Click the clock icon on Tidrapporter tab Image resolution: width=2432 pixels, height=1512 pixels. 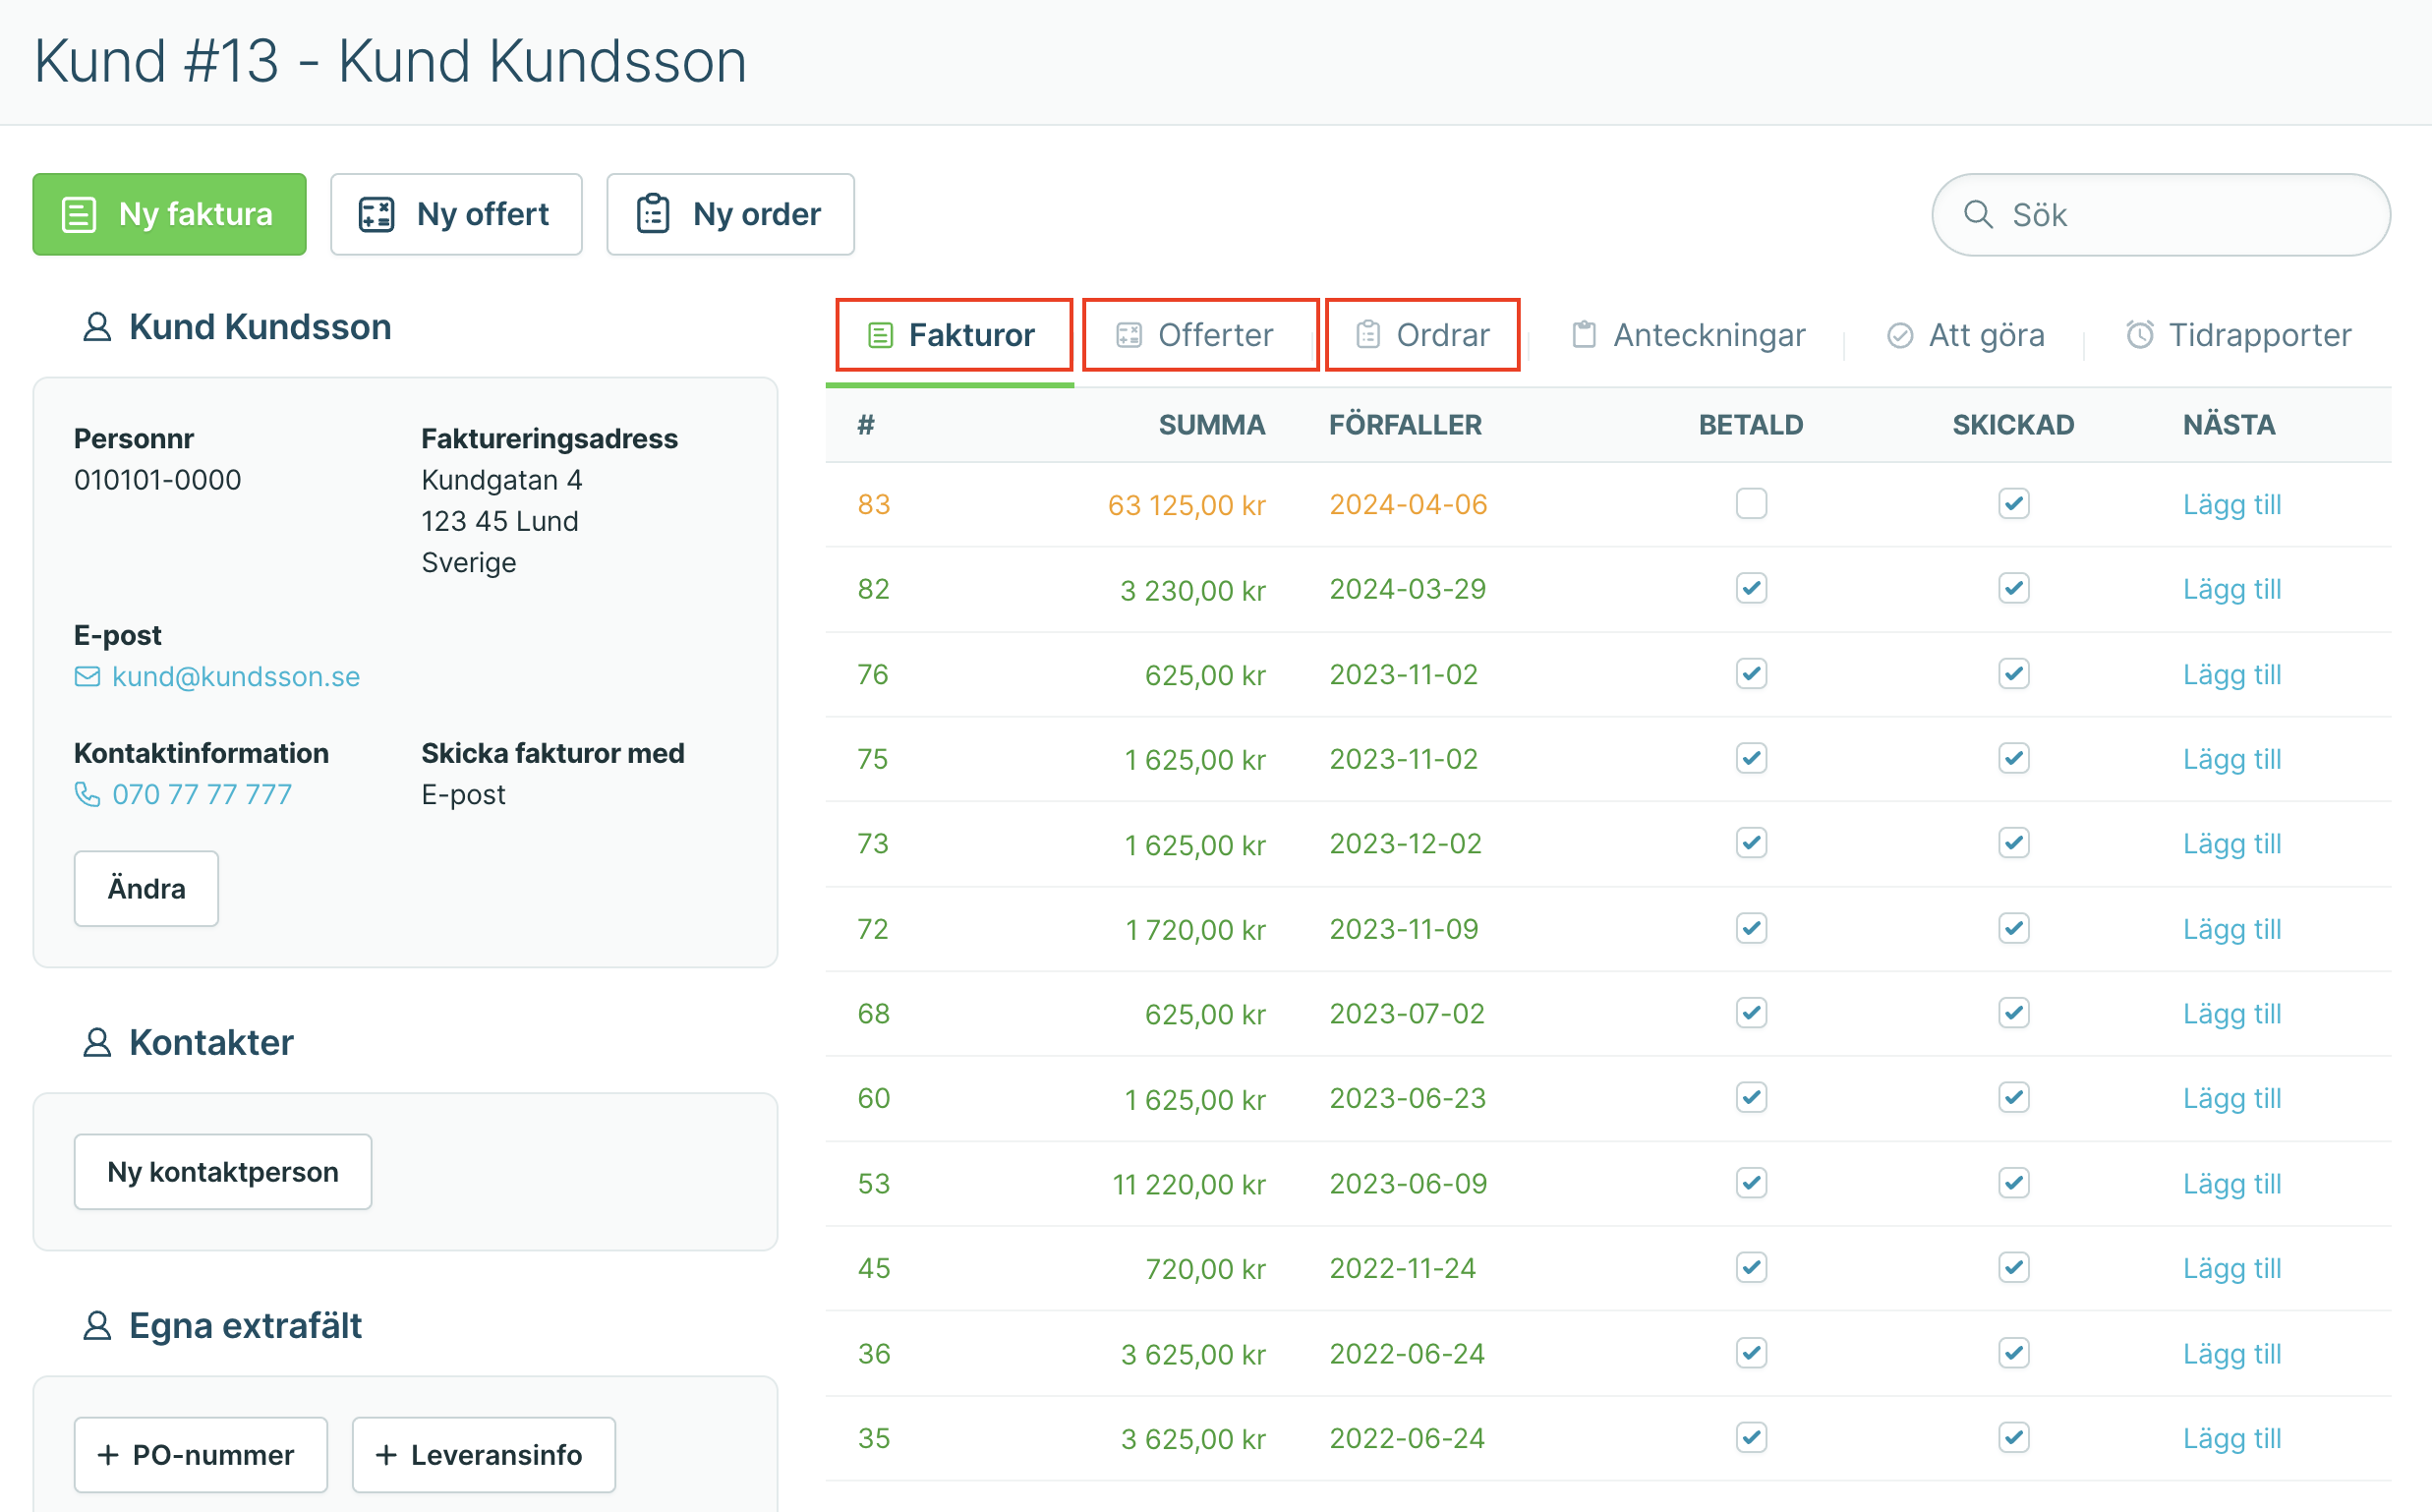coord(2139,335)
